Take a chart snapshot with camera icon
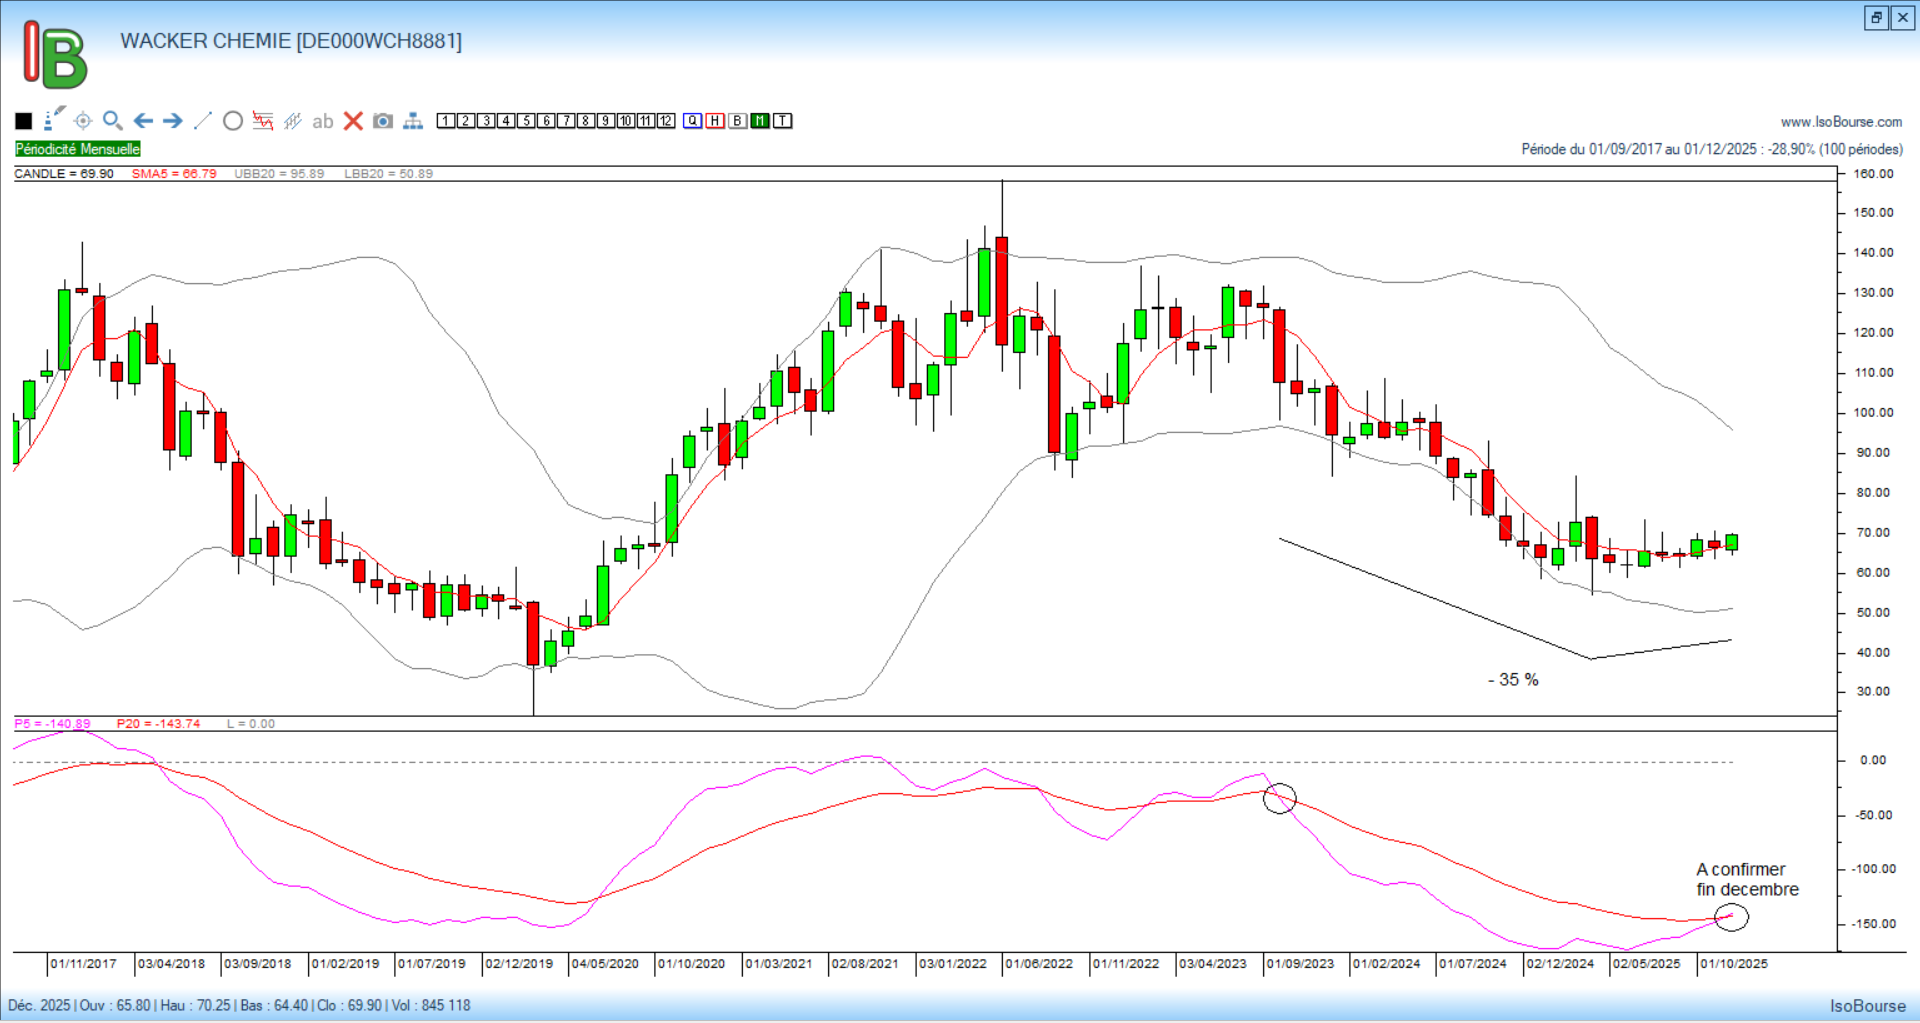The height and width of the screenshot is (1023, 1920). coord(383,121)
